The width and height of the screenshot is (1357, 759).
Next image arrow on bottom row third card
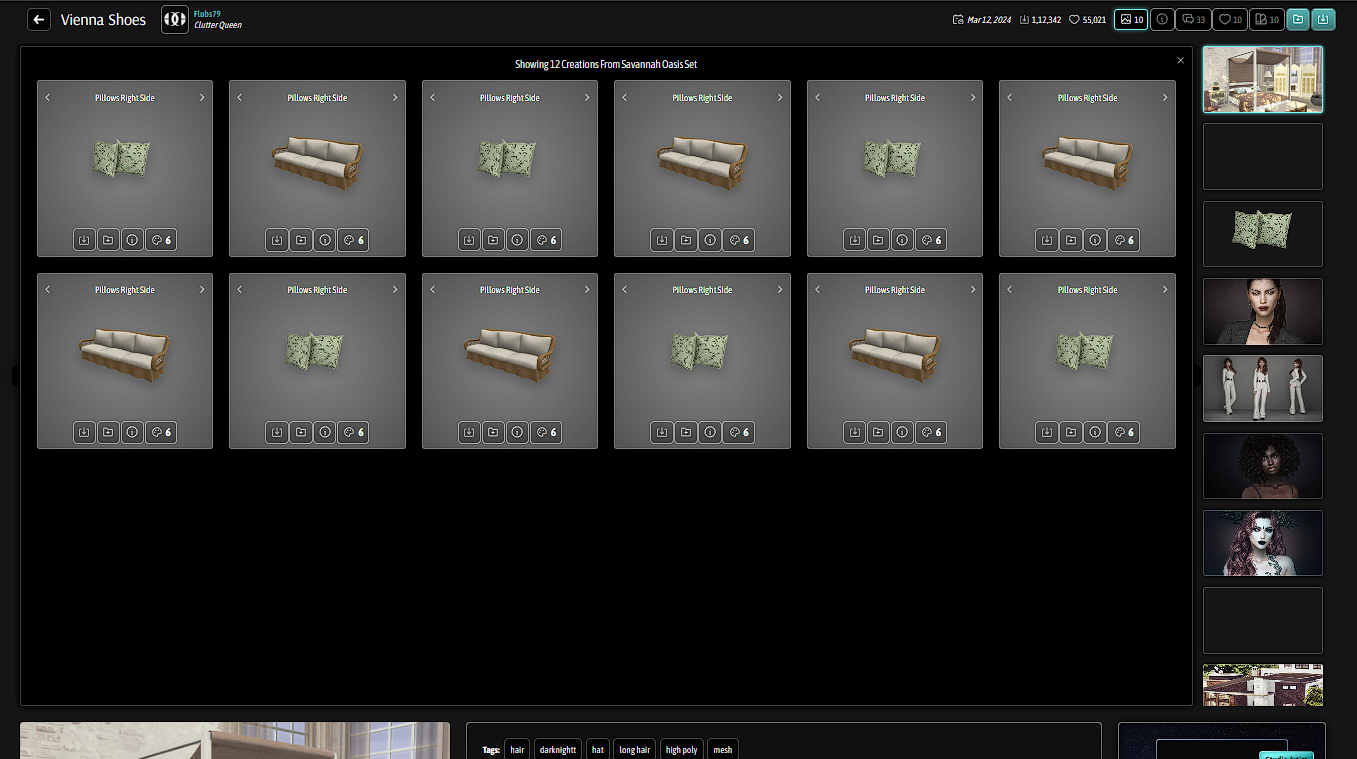(x=587, y=290)
